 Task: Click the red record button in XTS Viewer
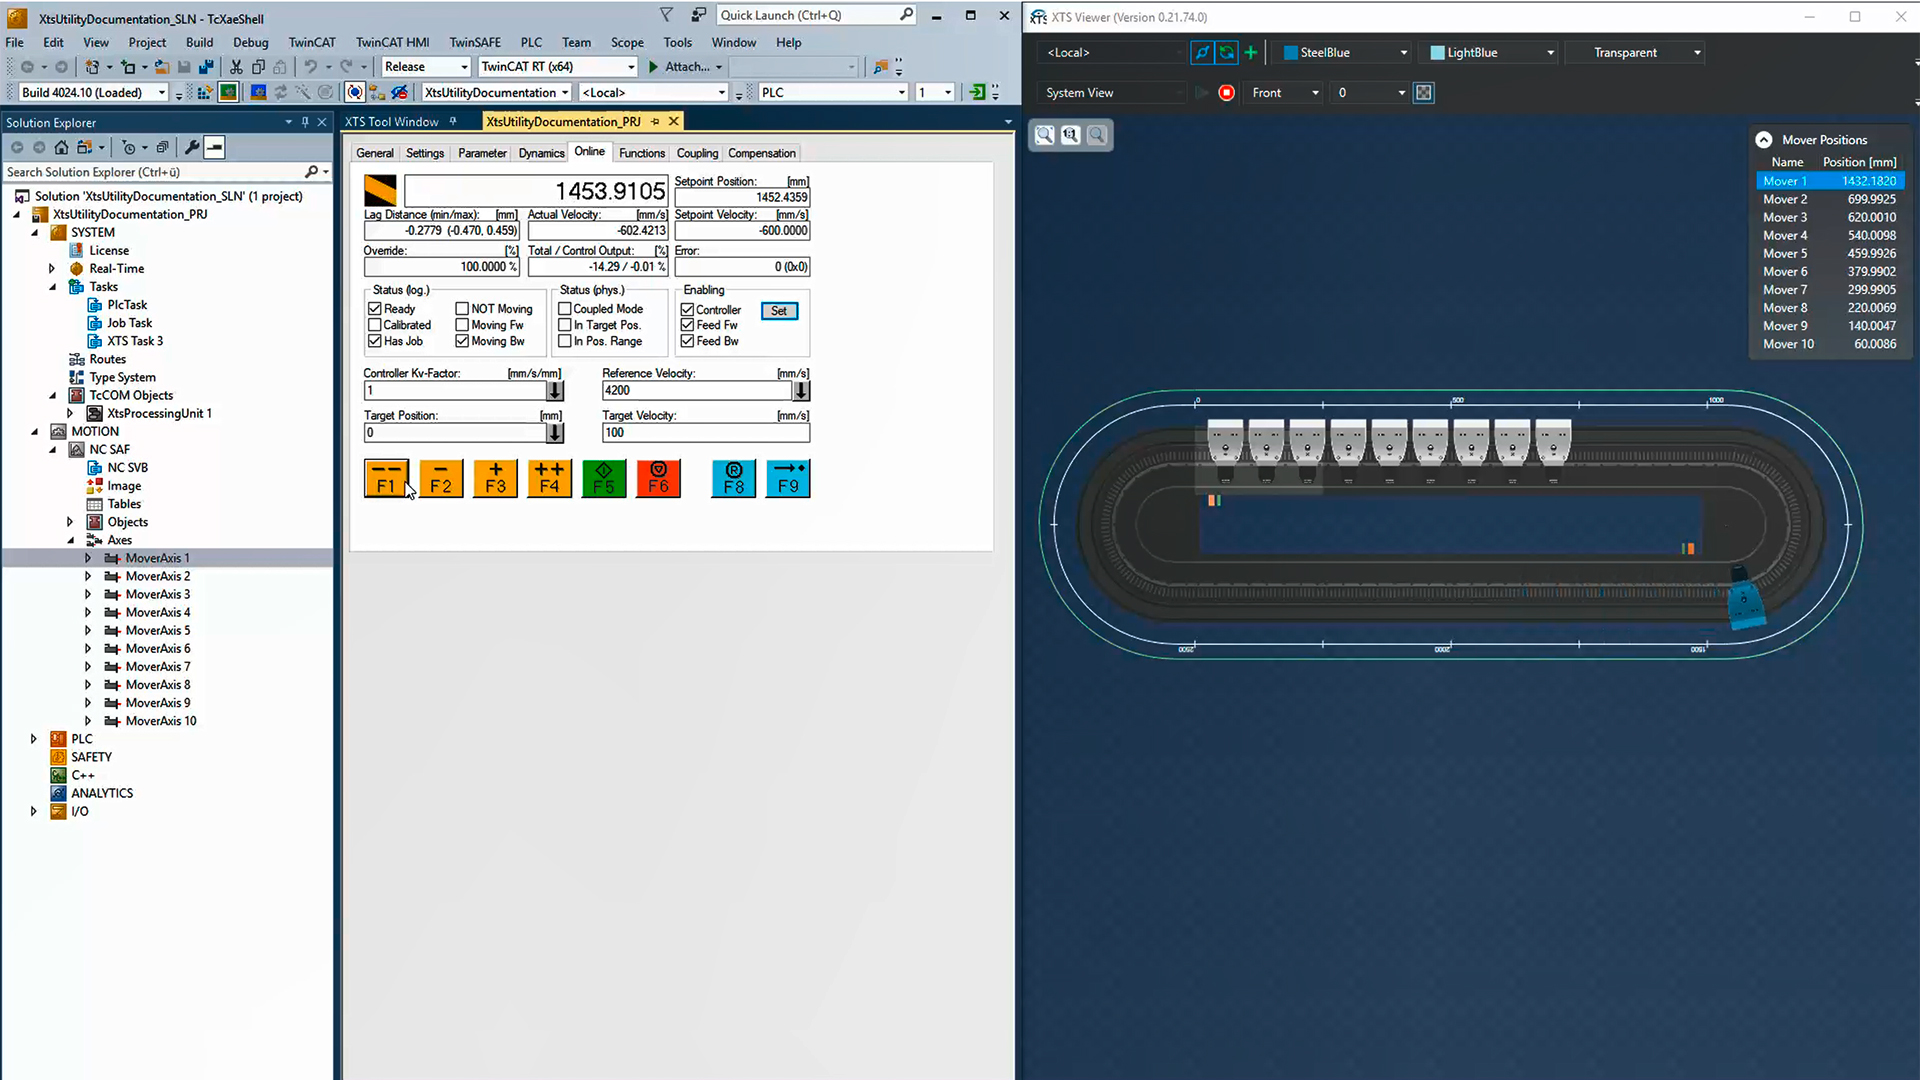click(1227, 93)
